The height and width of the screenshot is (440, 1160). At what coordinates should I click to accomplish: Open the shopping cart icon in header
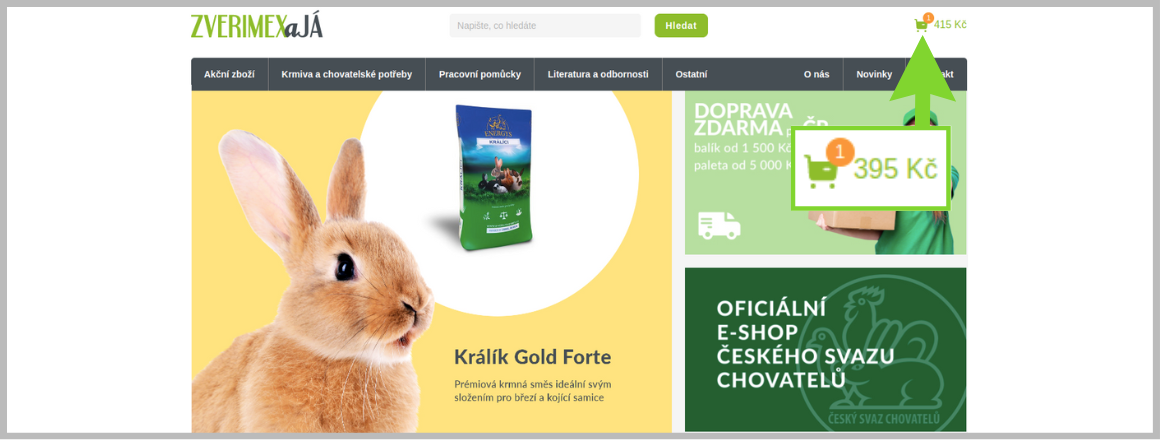coord(921,25)
